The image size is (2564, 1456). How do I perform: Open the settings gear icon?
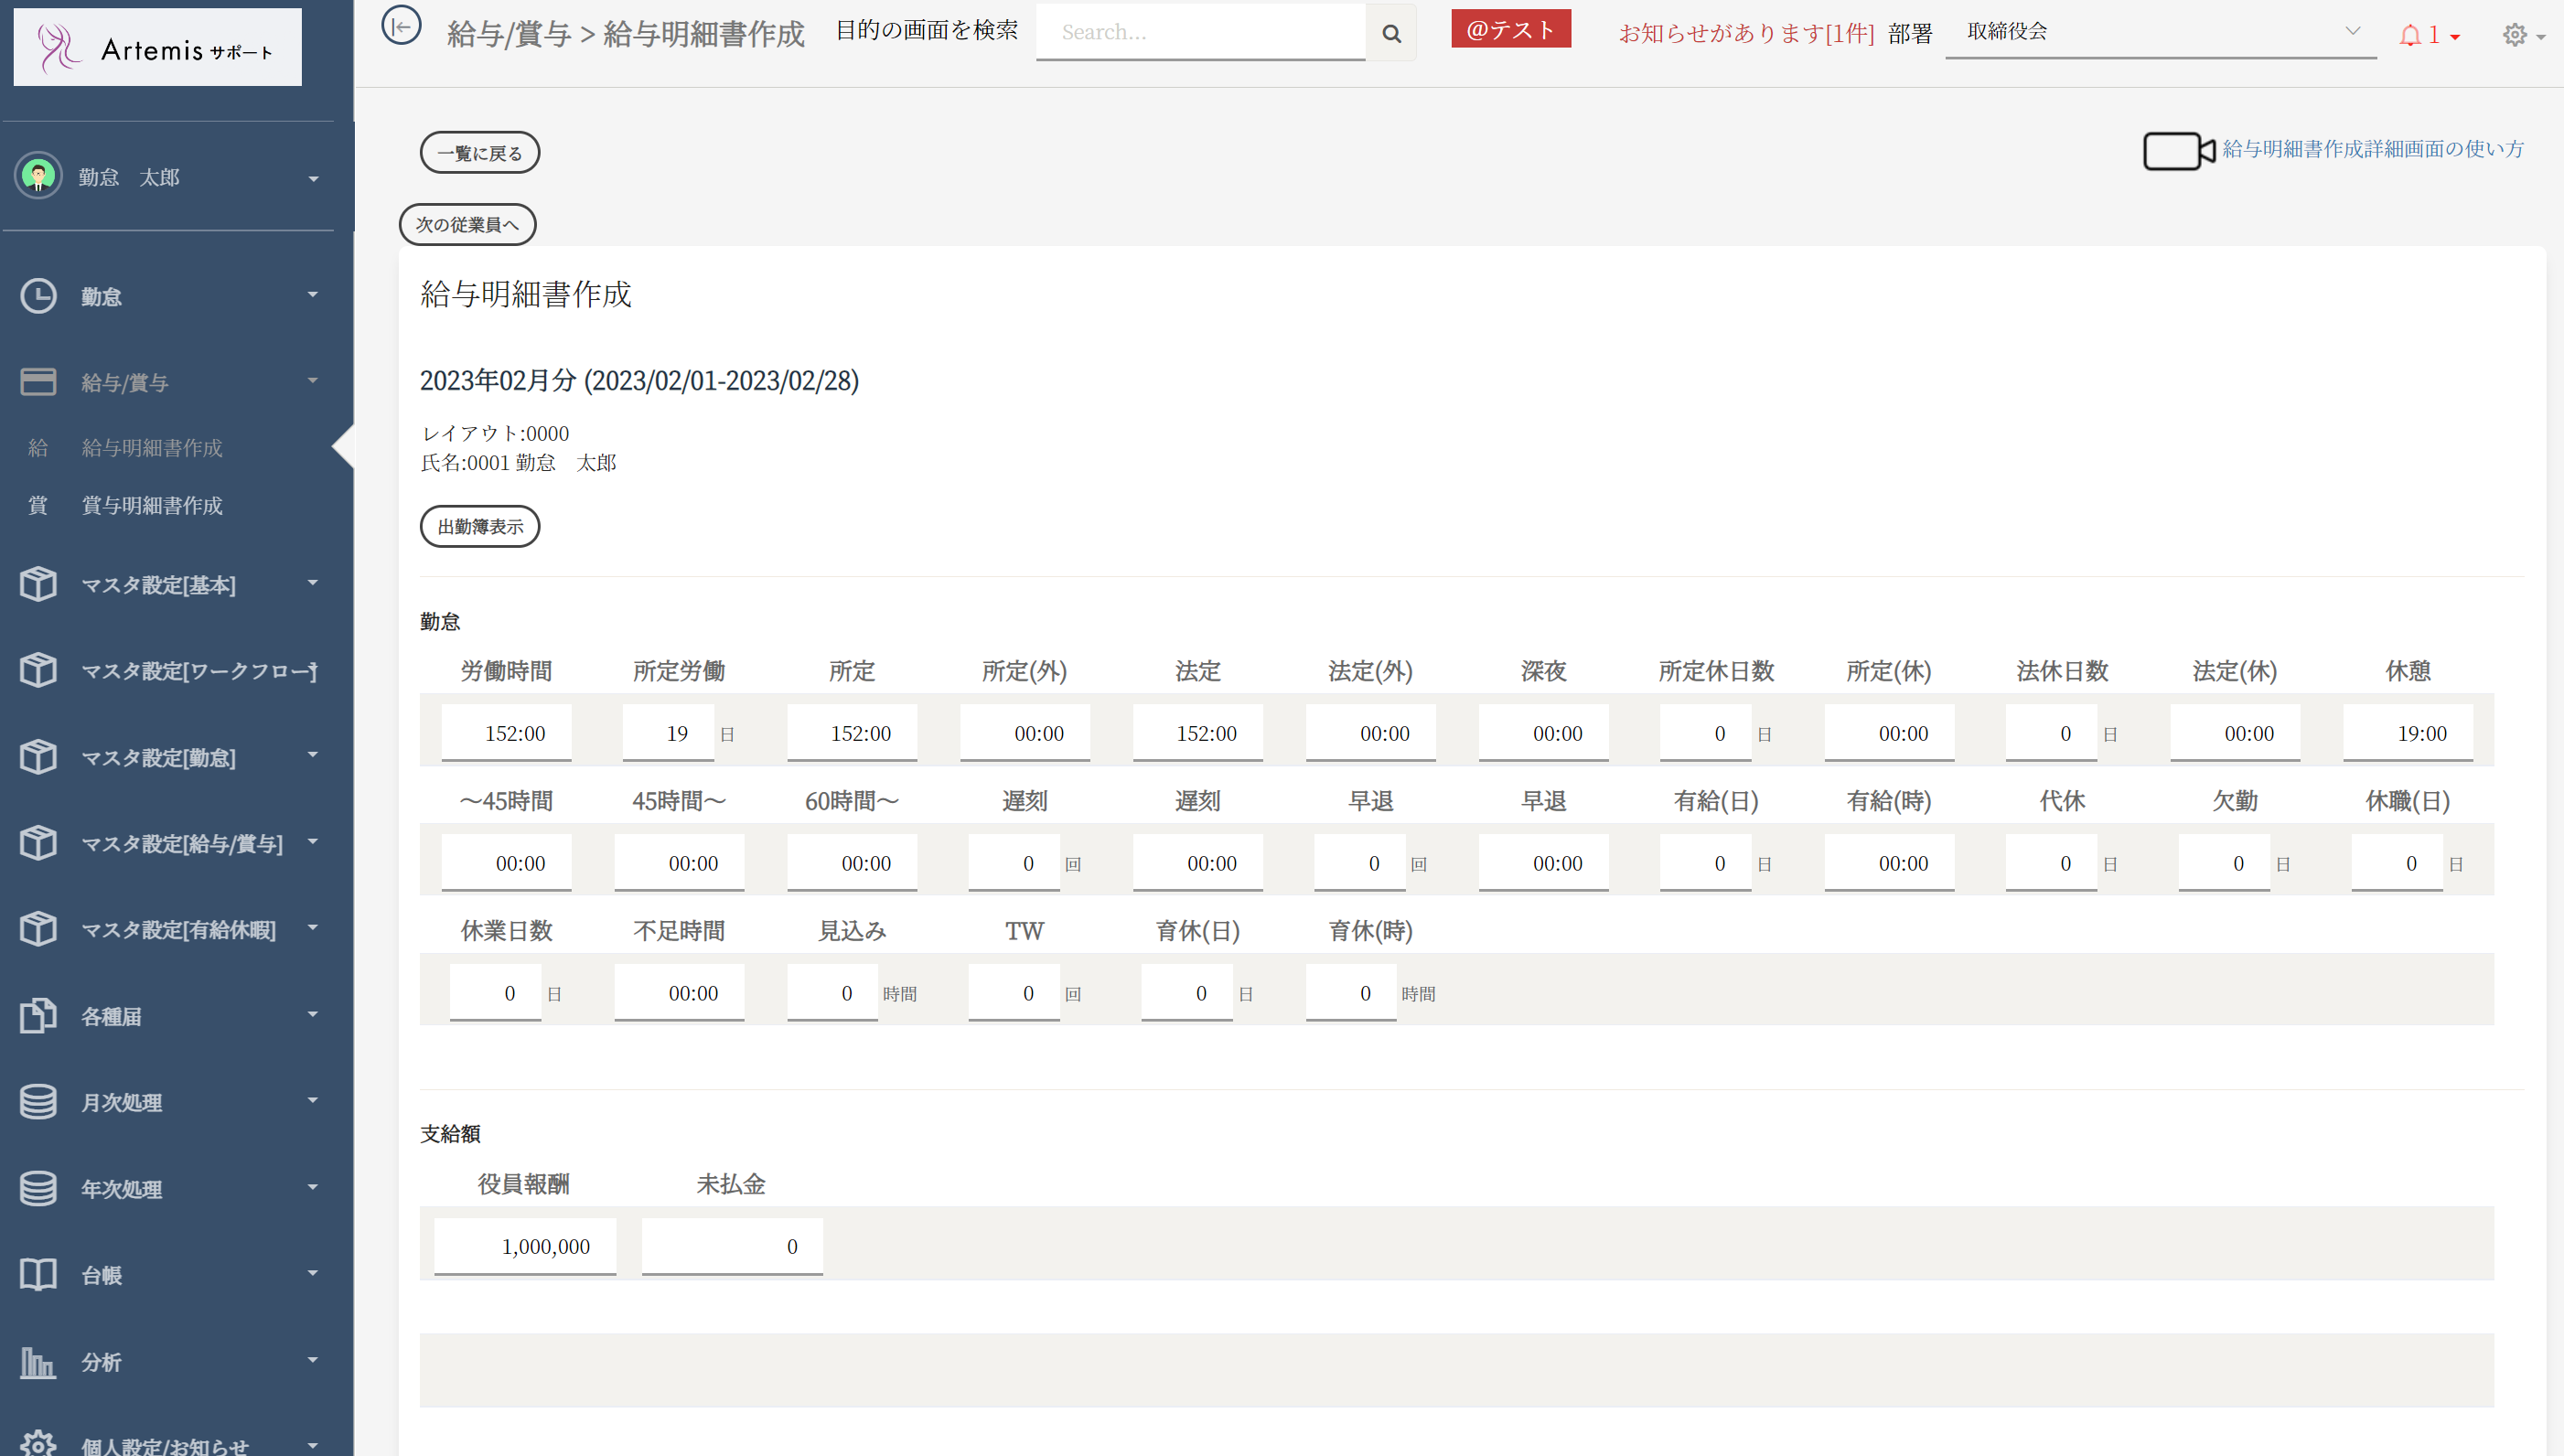pos(2514,35)
